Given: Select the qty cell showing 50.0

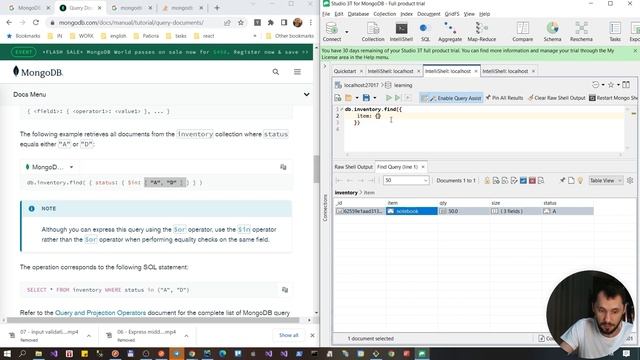Looking at the screenshot, I should tap(464, 211).
